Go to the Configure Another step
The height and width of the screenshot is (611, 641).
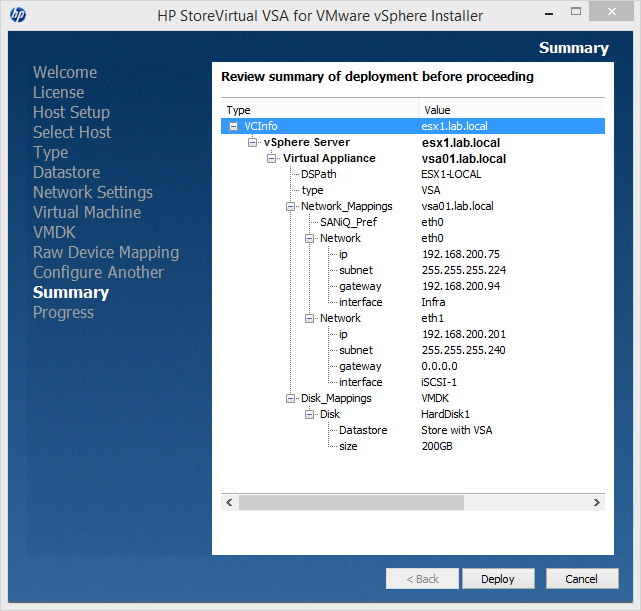pyautogui.click(x=99, y=273)
